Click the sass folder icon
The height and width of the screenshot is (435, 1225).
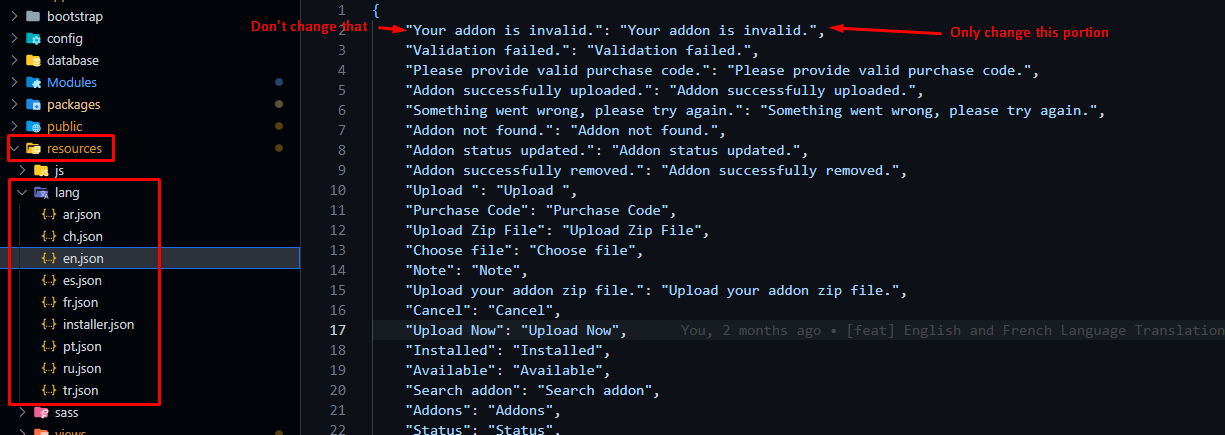[41, 412]
